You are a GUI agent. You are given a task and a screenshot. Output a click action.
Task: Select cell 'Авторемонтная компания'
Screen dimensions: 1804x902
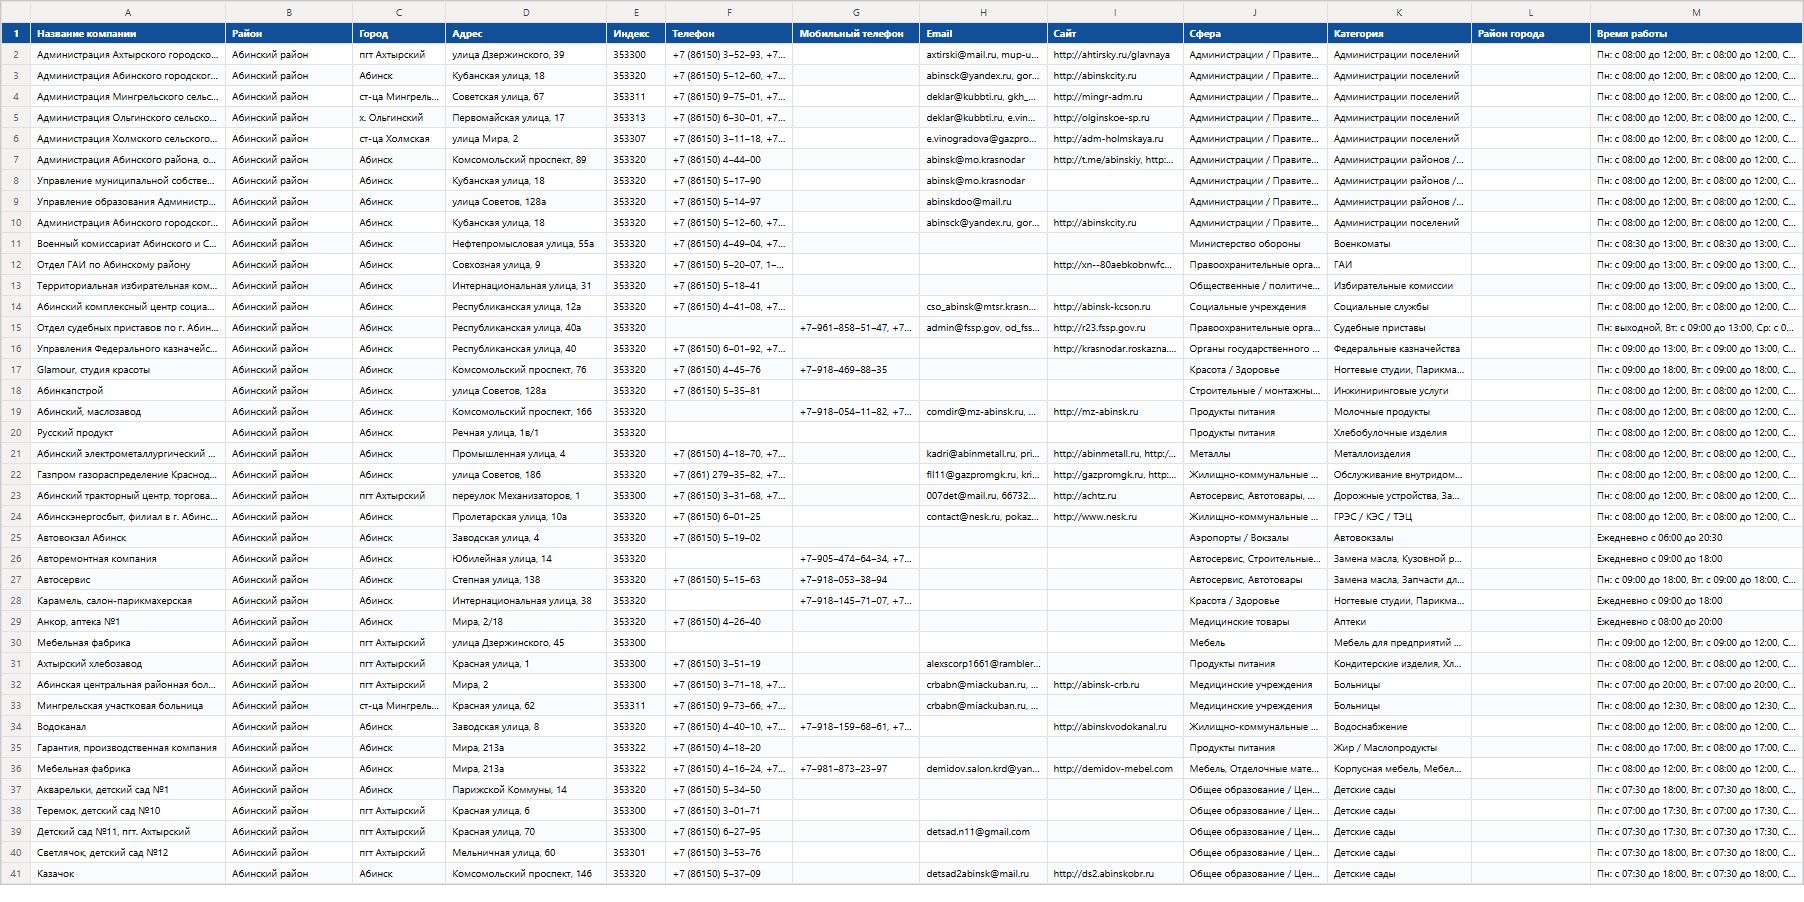click(x=128, y=559)
